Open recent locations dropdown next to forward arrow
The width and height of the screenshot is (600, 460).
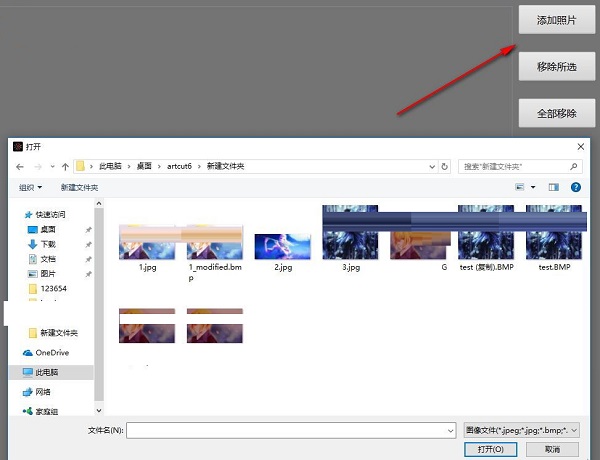[x=52, y=166]
